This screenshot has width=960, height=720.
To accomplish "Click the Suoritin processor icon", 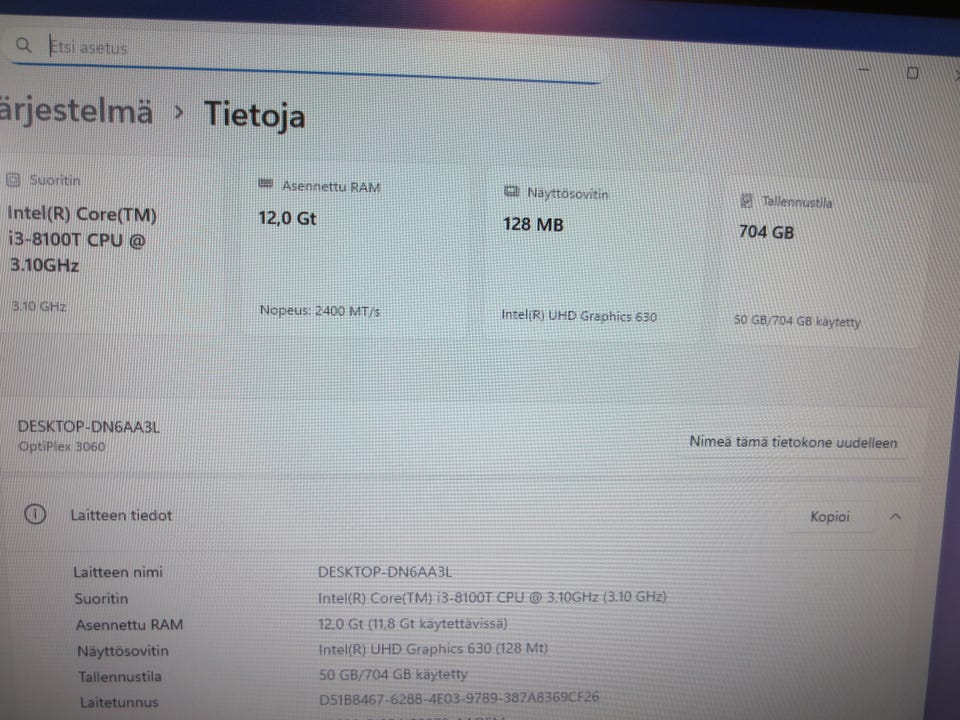I will 13,179.
